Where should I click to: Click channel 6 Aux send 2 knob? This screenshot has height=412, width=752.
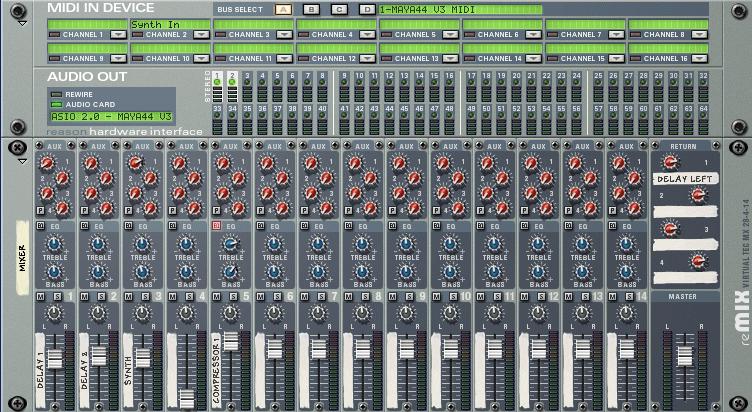282,178
